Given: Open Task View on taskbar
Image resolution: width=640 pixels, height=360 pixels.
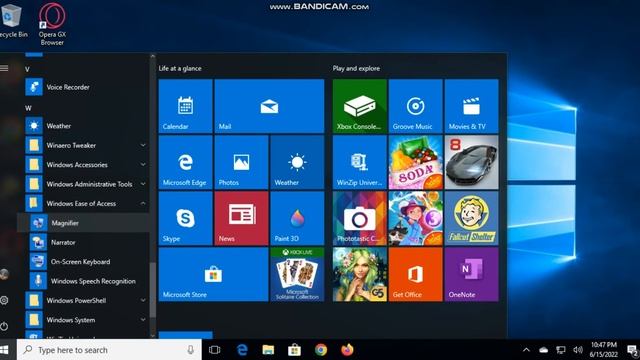Looking at the screenshot, I should (215, 350).
